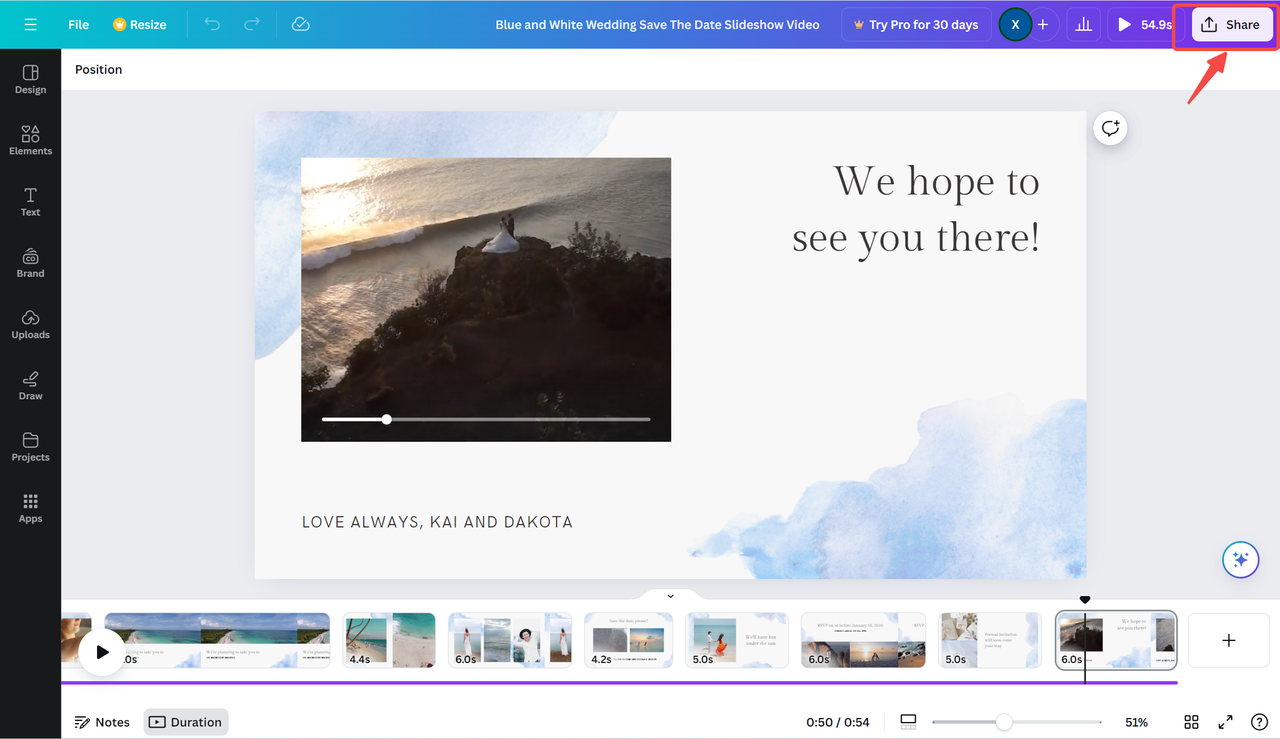Open the Apps panel in the sidebar
Image resolution: width=1280 pixels, height=739 pixels.
(x=30, y=508)
